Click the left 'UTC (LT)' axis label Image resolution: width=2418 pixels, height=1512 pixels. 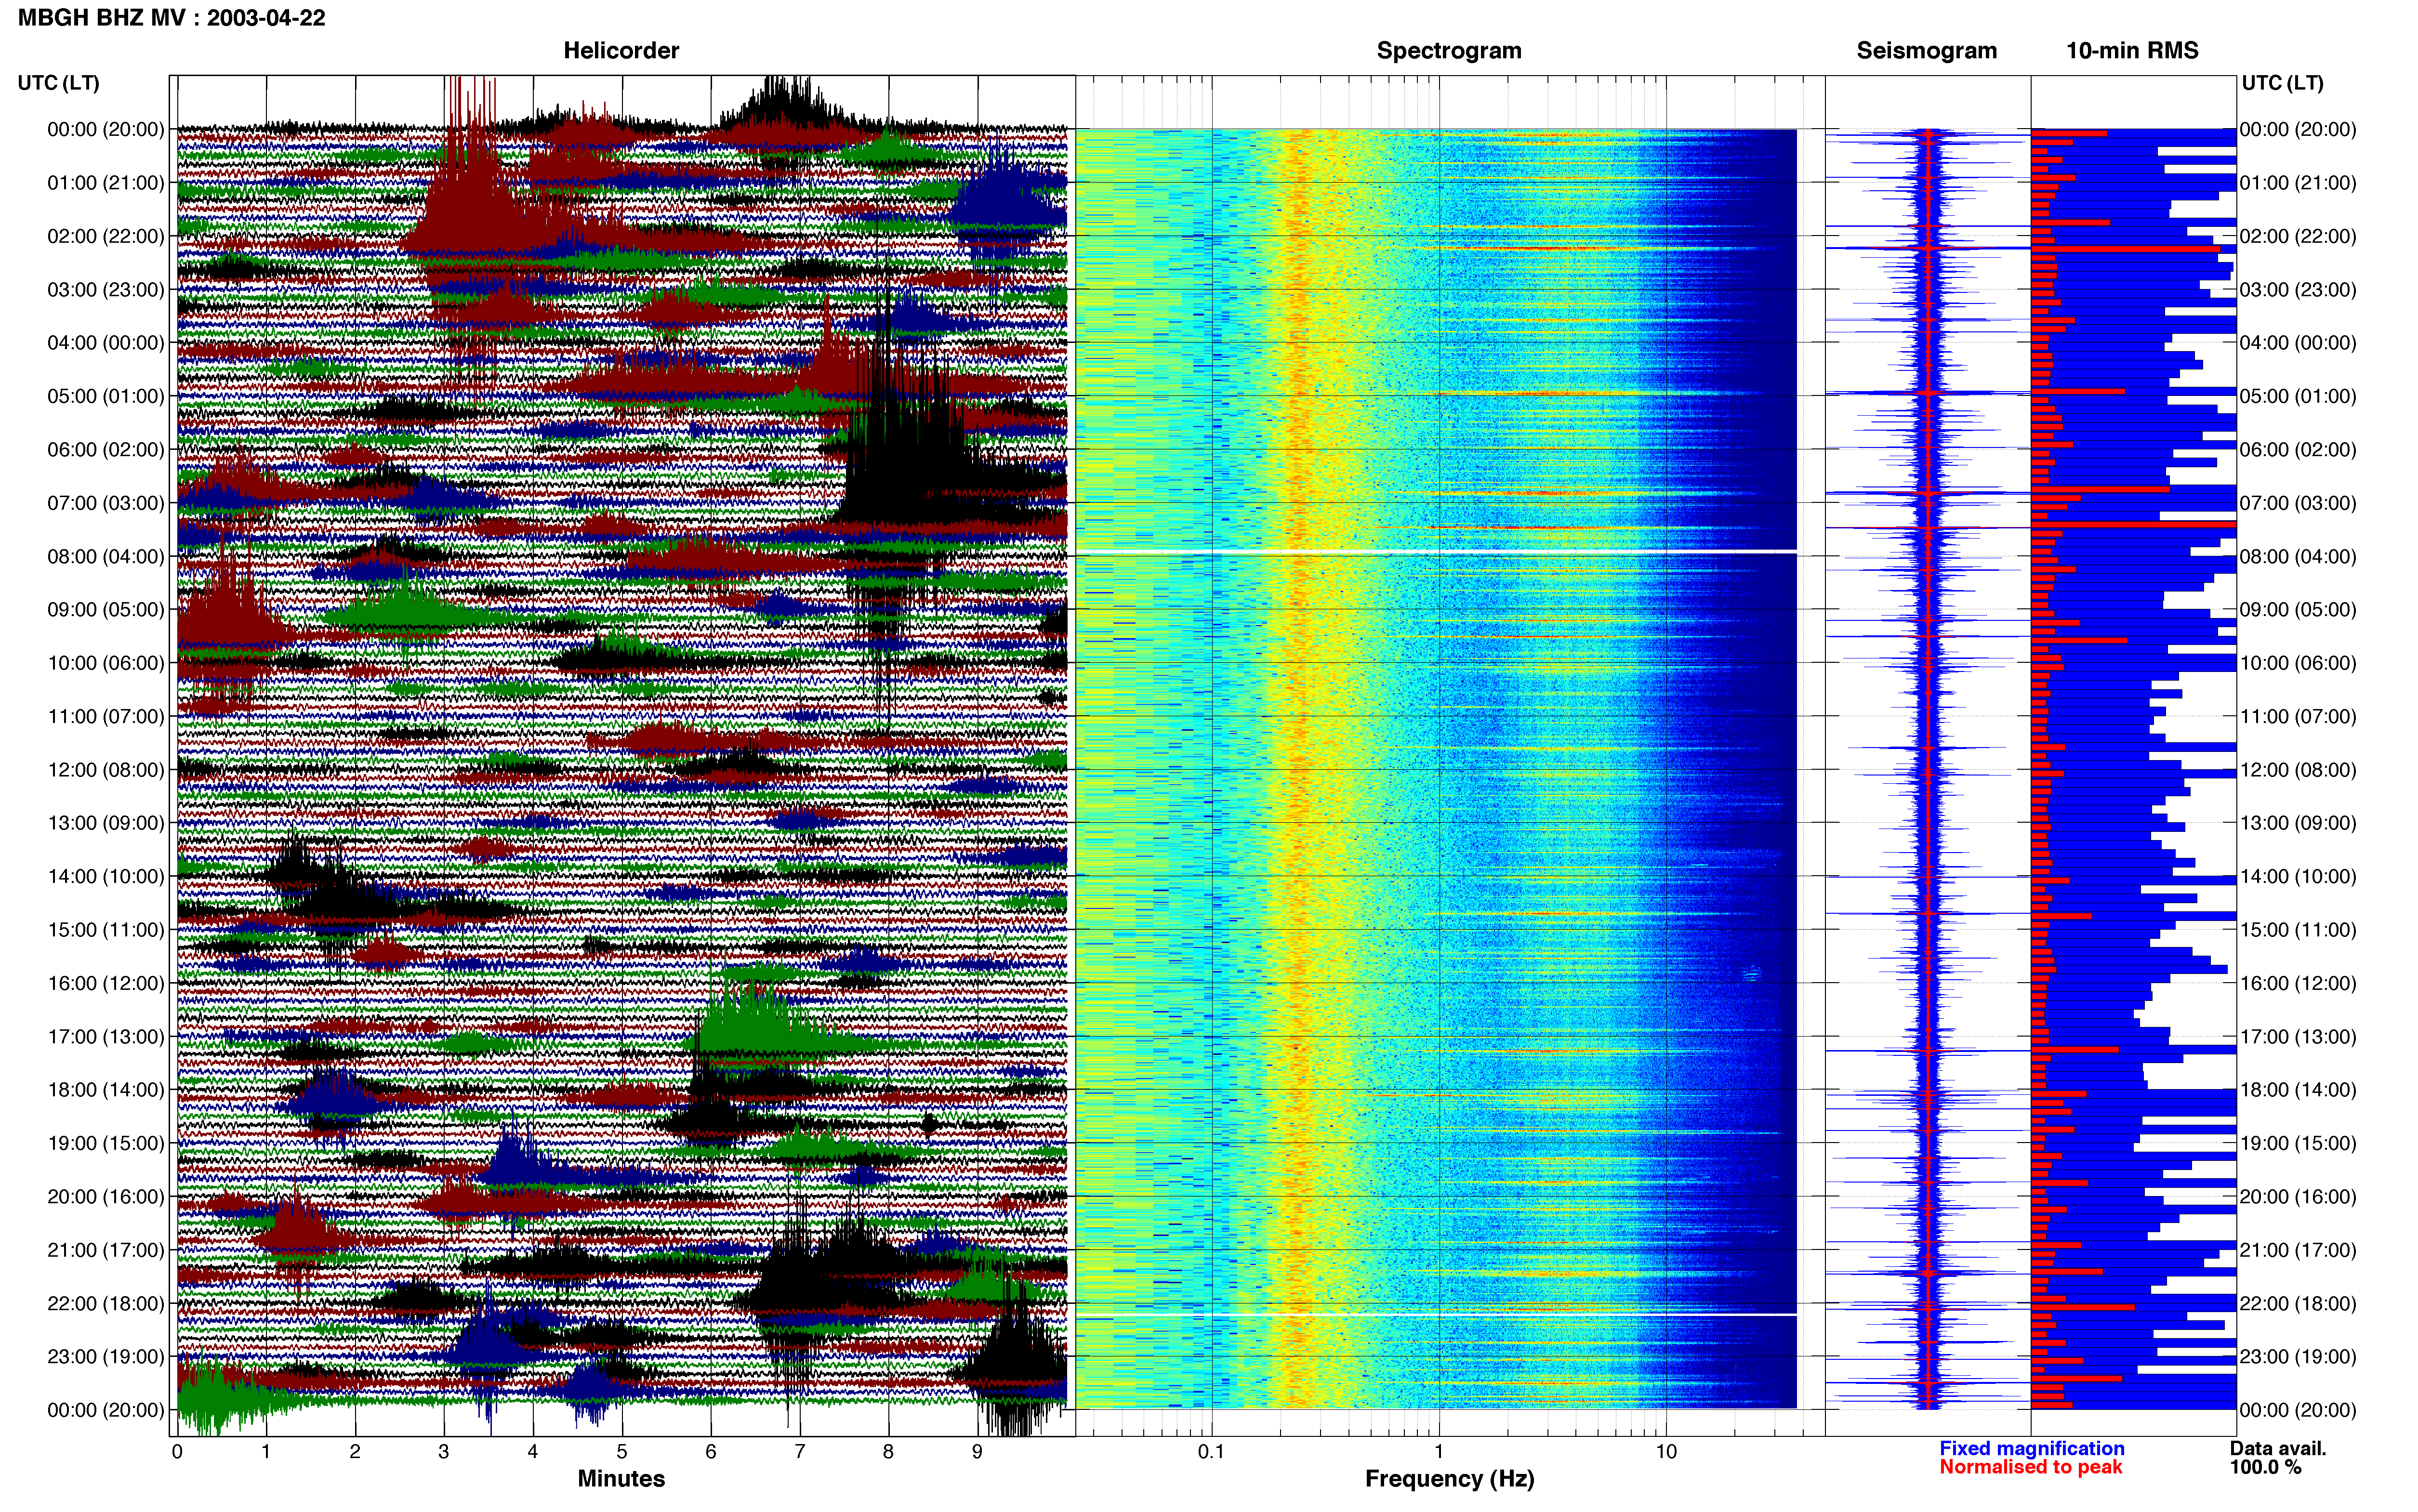coord(59,83)
